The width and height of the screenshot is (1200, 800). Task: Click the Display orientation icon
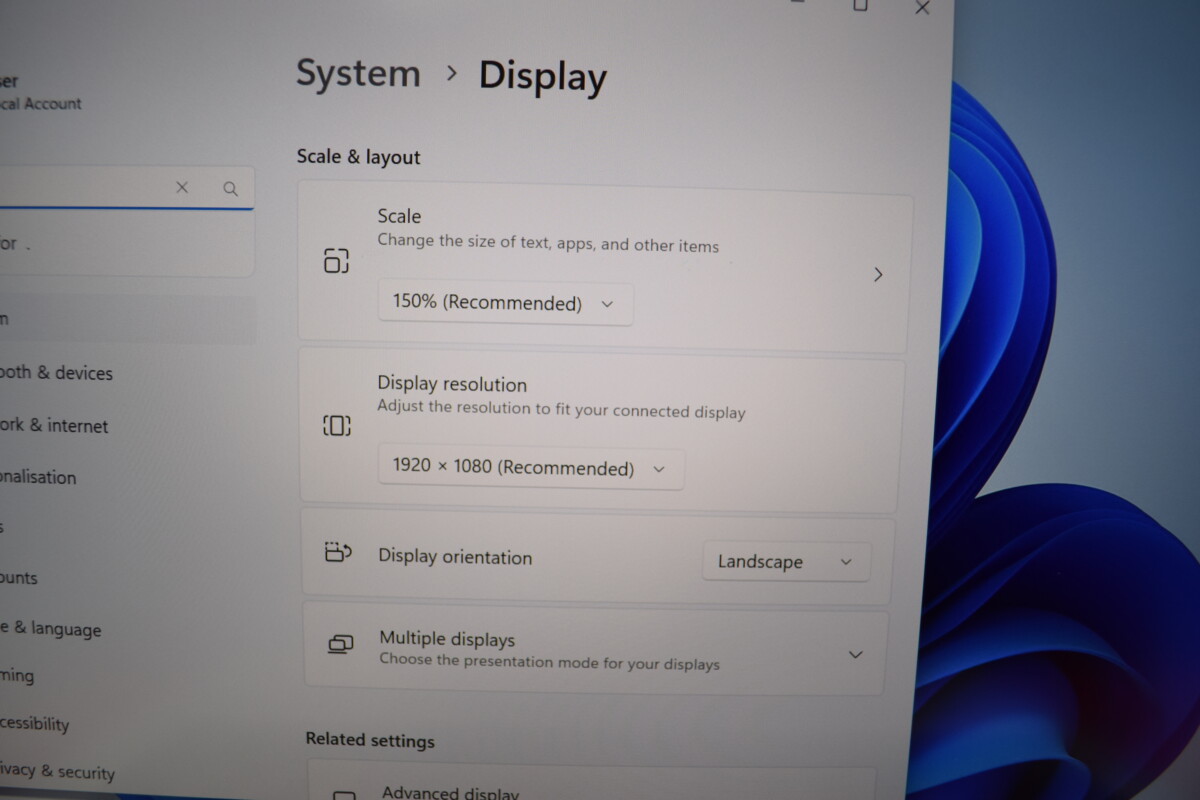tap(339, 552)
